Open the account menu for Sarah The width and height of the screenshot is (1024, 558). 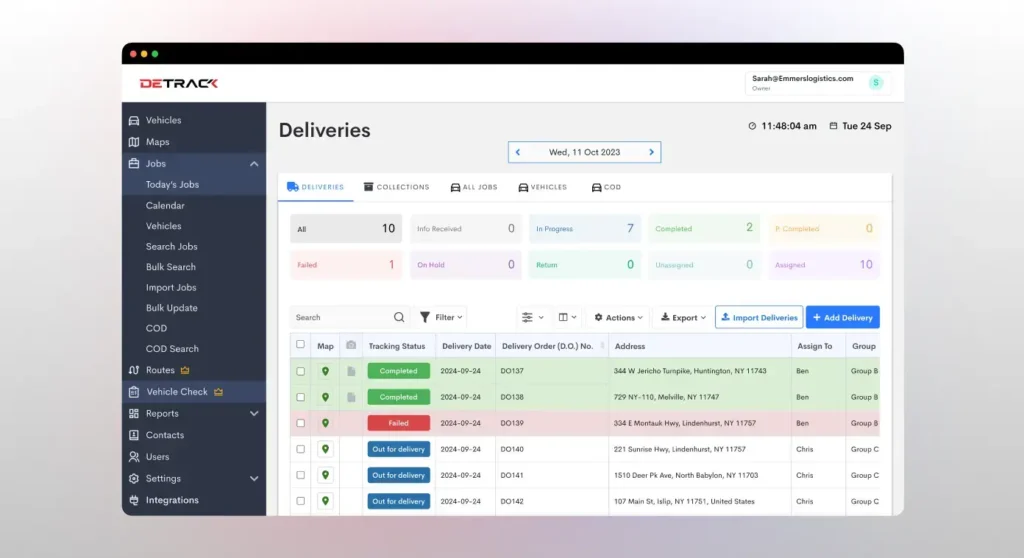point(818,83)
